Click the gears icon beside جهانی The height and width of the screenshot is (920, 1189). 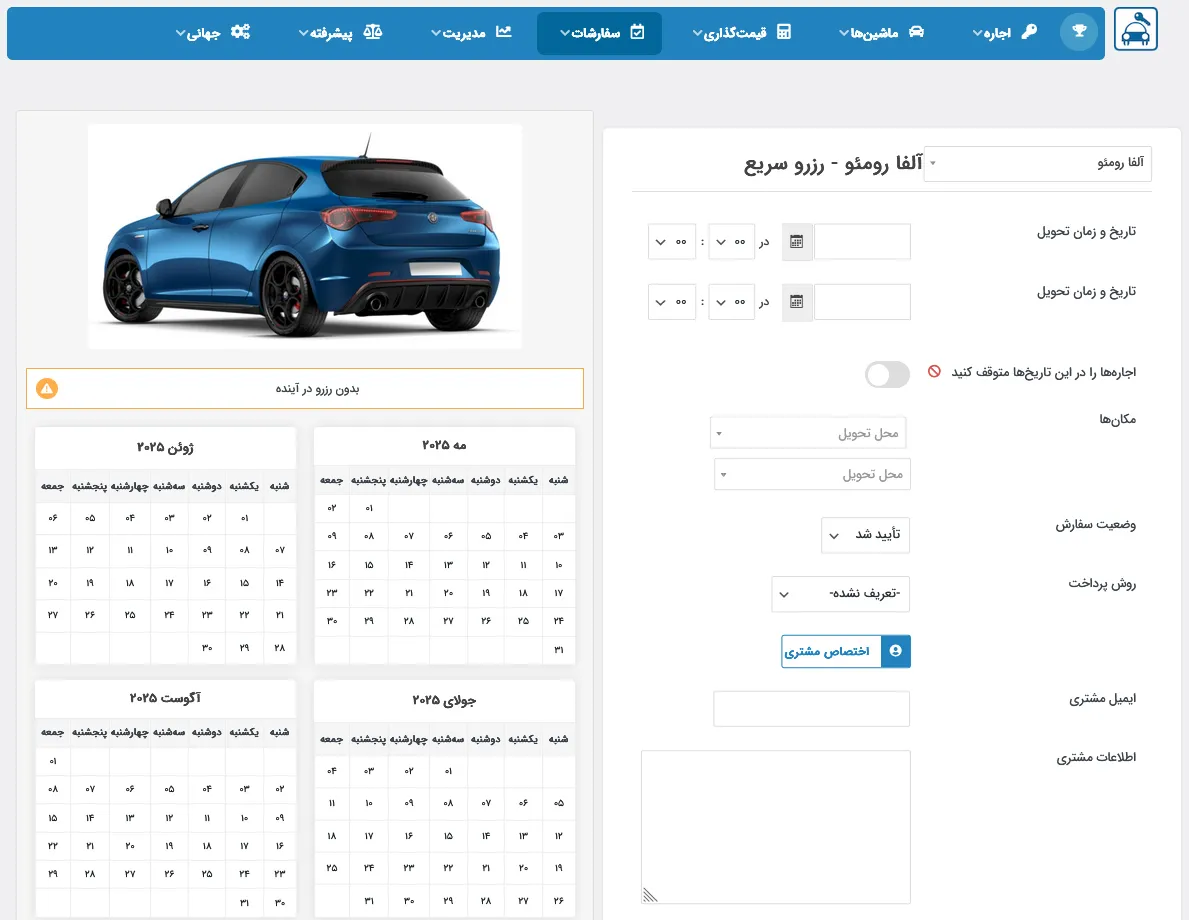[x=240, y=32]
